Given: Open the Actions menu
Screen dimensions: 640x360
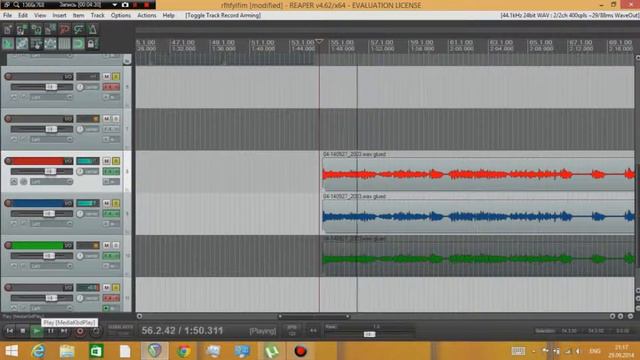Looking at the screenshot, I should pos(147,15).
